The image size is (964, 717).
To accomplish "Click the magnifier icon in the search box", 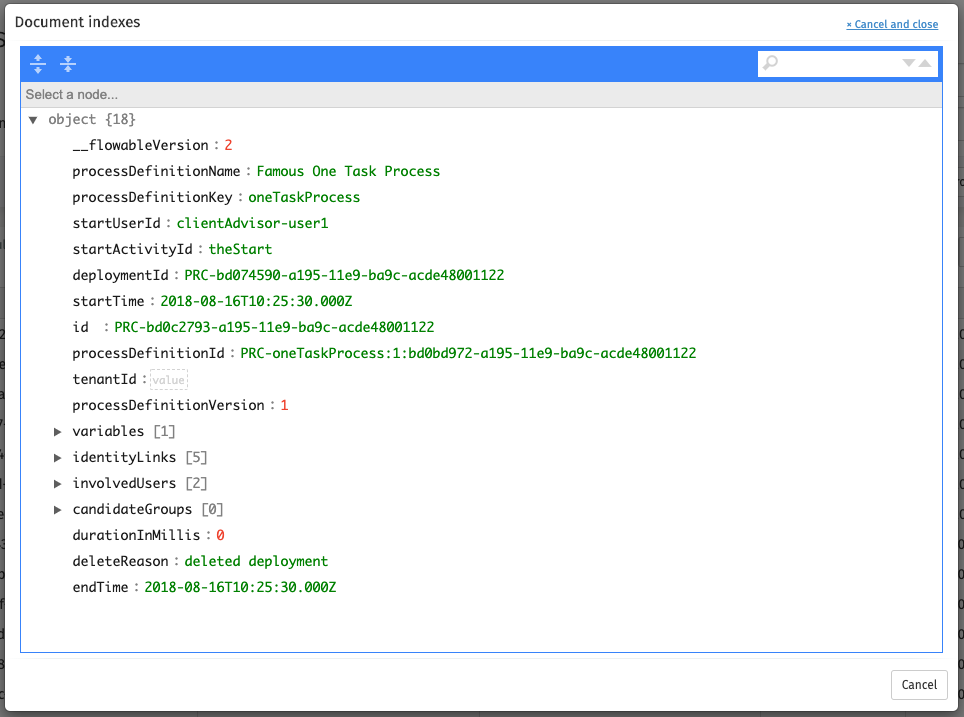I will click(x=770, y=63).
